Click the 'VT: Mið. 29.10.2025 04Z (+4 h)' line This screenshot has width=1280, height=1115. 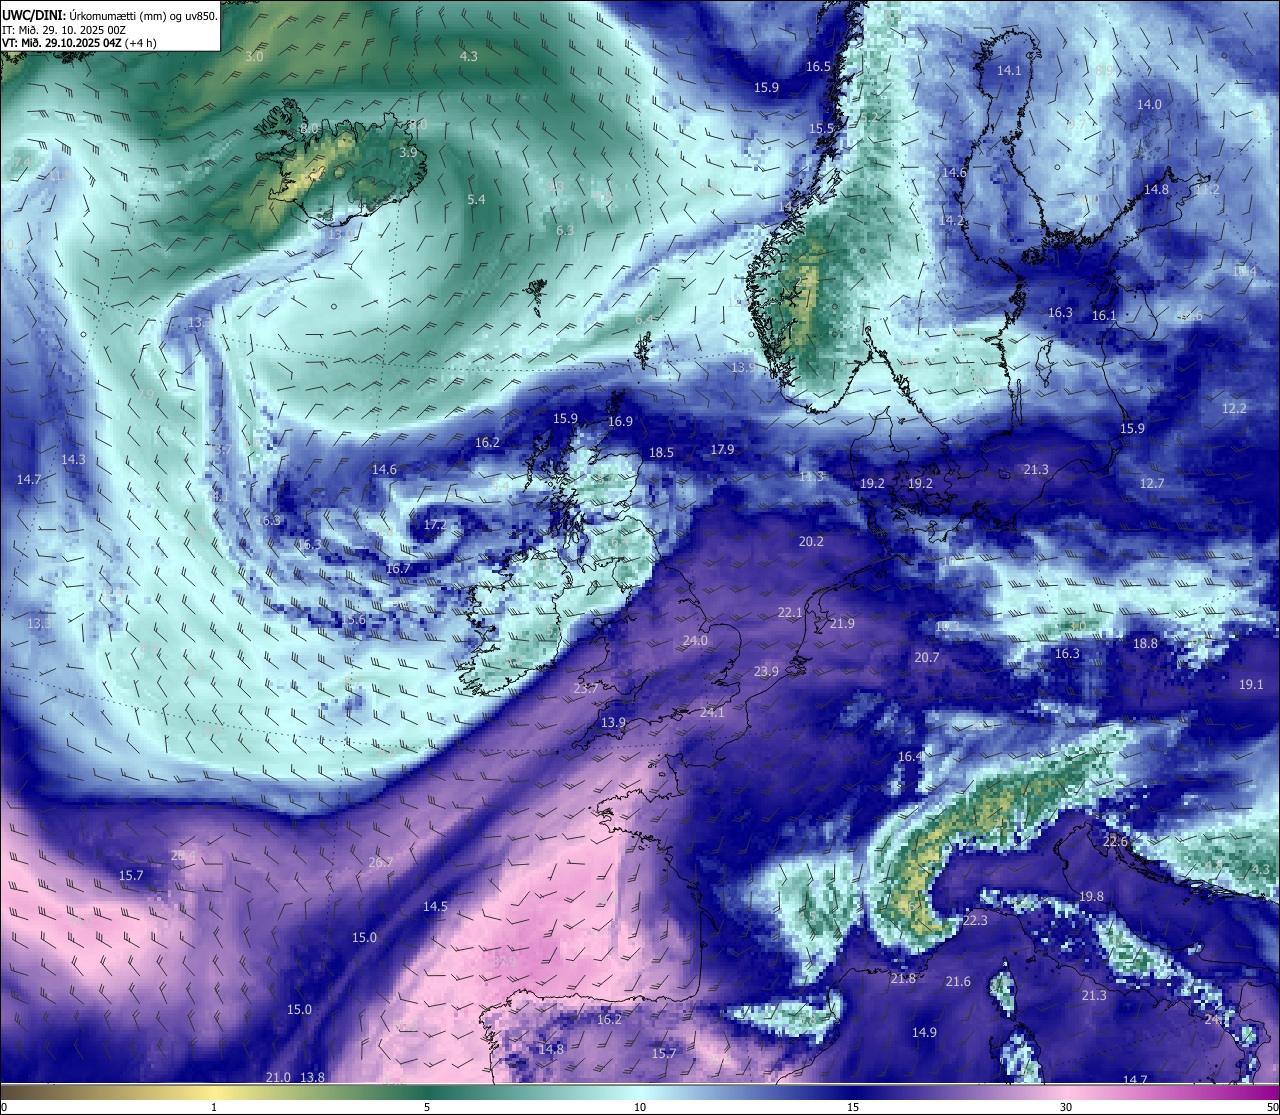[x=79, y=42]
